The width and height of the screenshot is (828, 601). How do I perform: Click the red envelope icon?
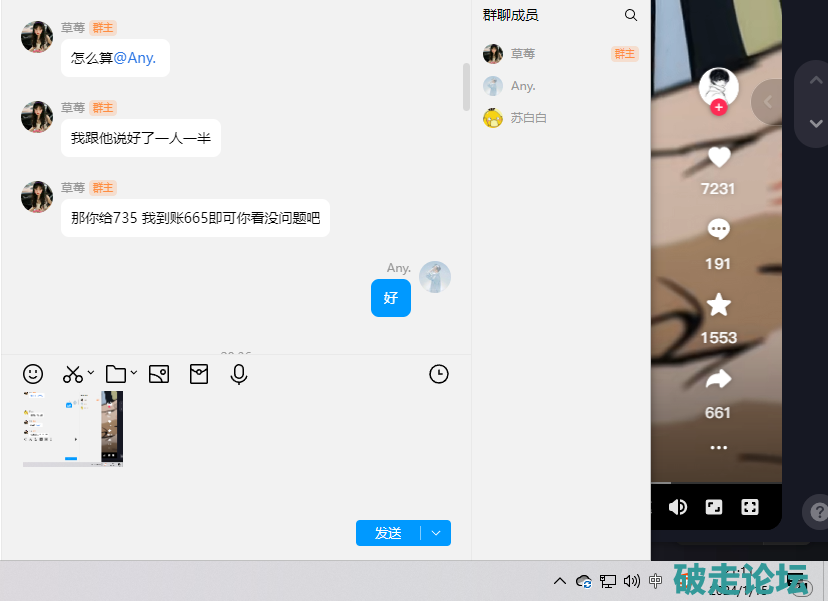(x=199, y=374)
